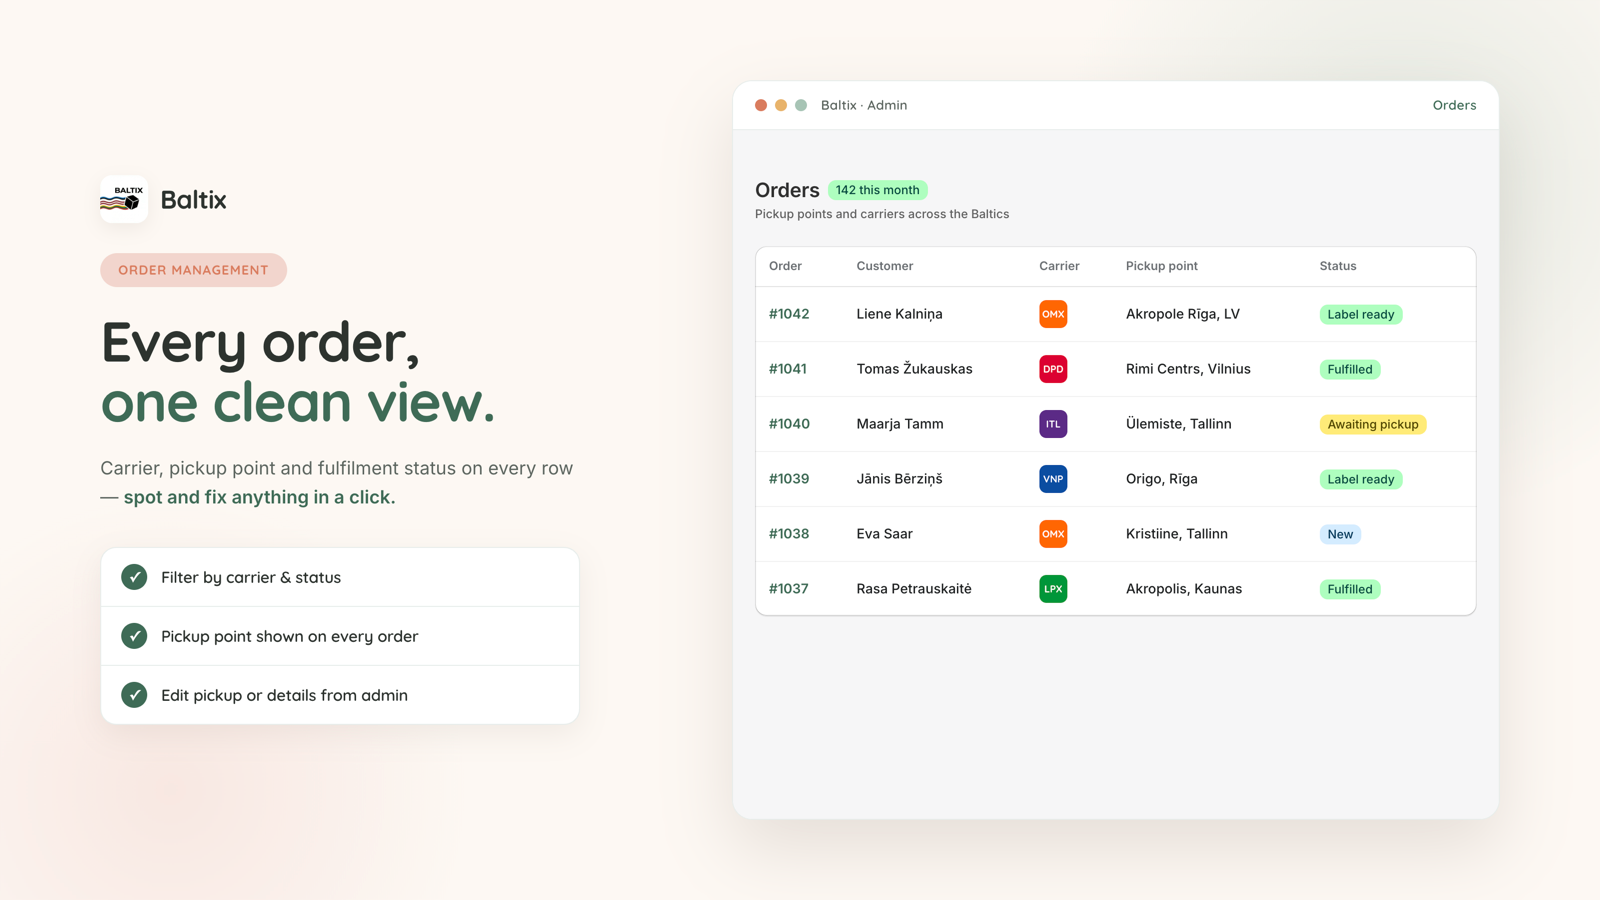Click the OMX carrier icon for order #1042
Image resolution: width=1600 pixels, height=900 pixels.
(x=1053, y=314)
